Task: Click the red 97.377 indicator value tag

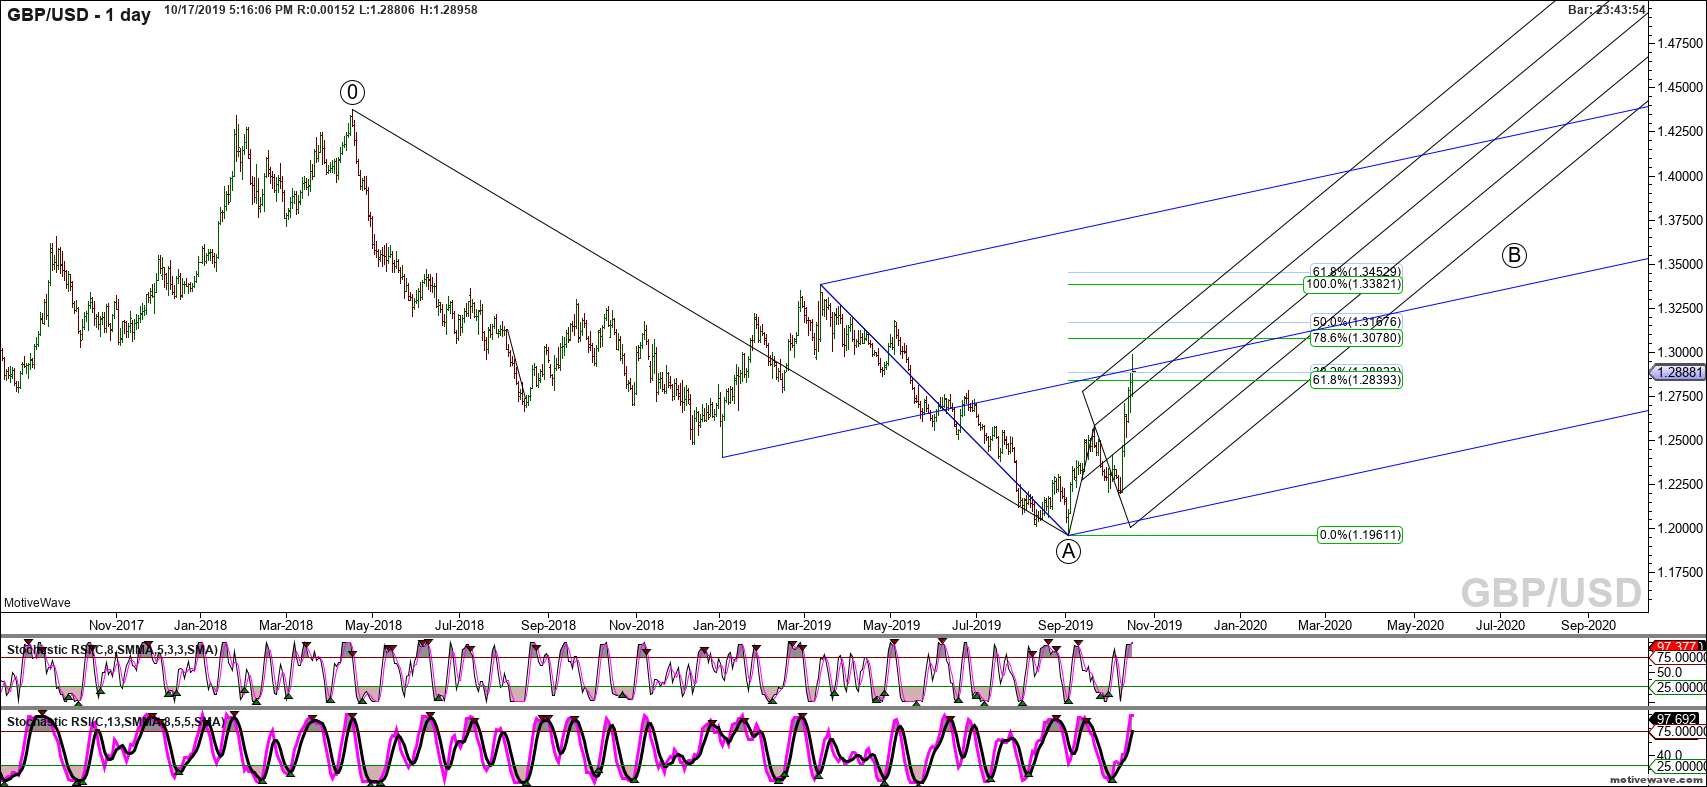Action: point(1678,646)
